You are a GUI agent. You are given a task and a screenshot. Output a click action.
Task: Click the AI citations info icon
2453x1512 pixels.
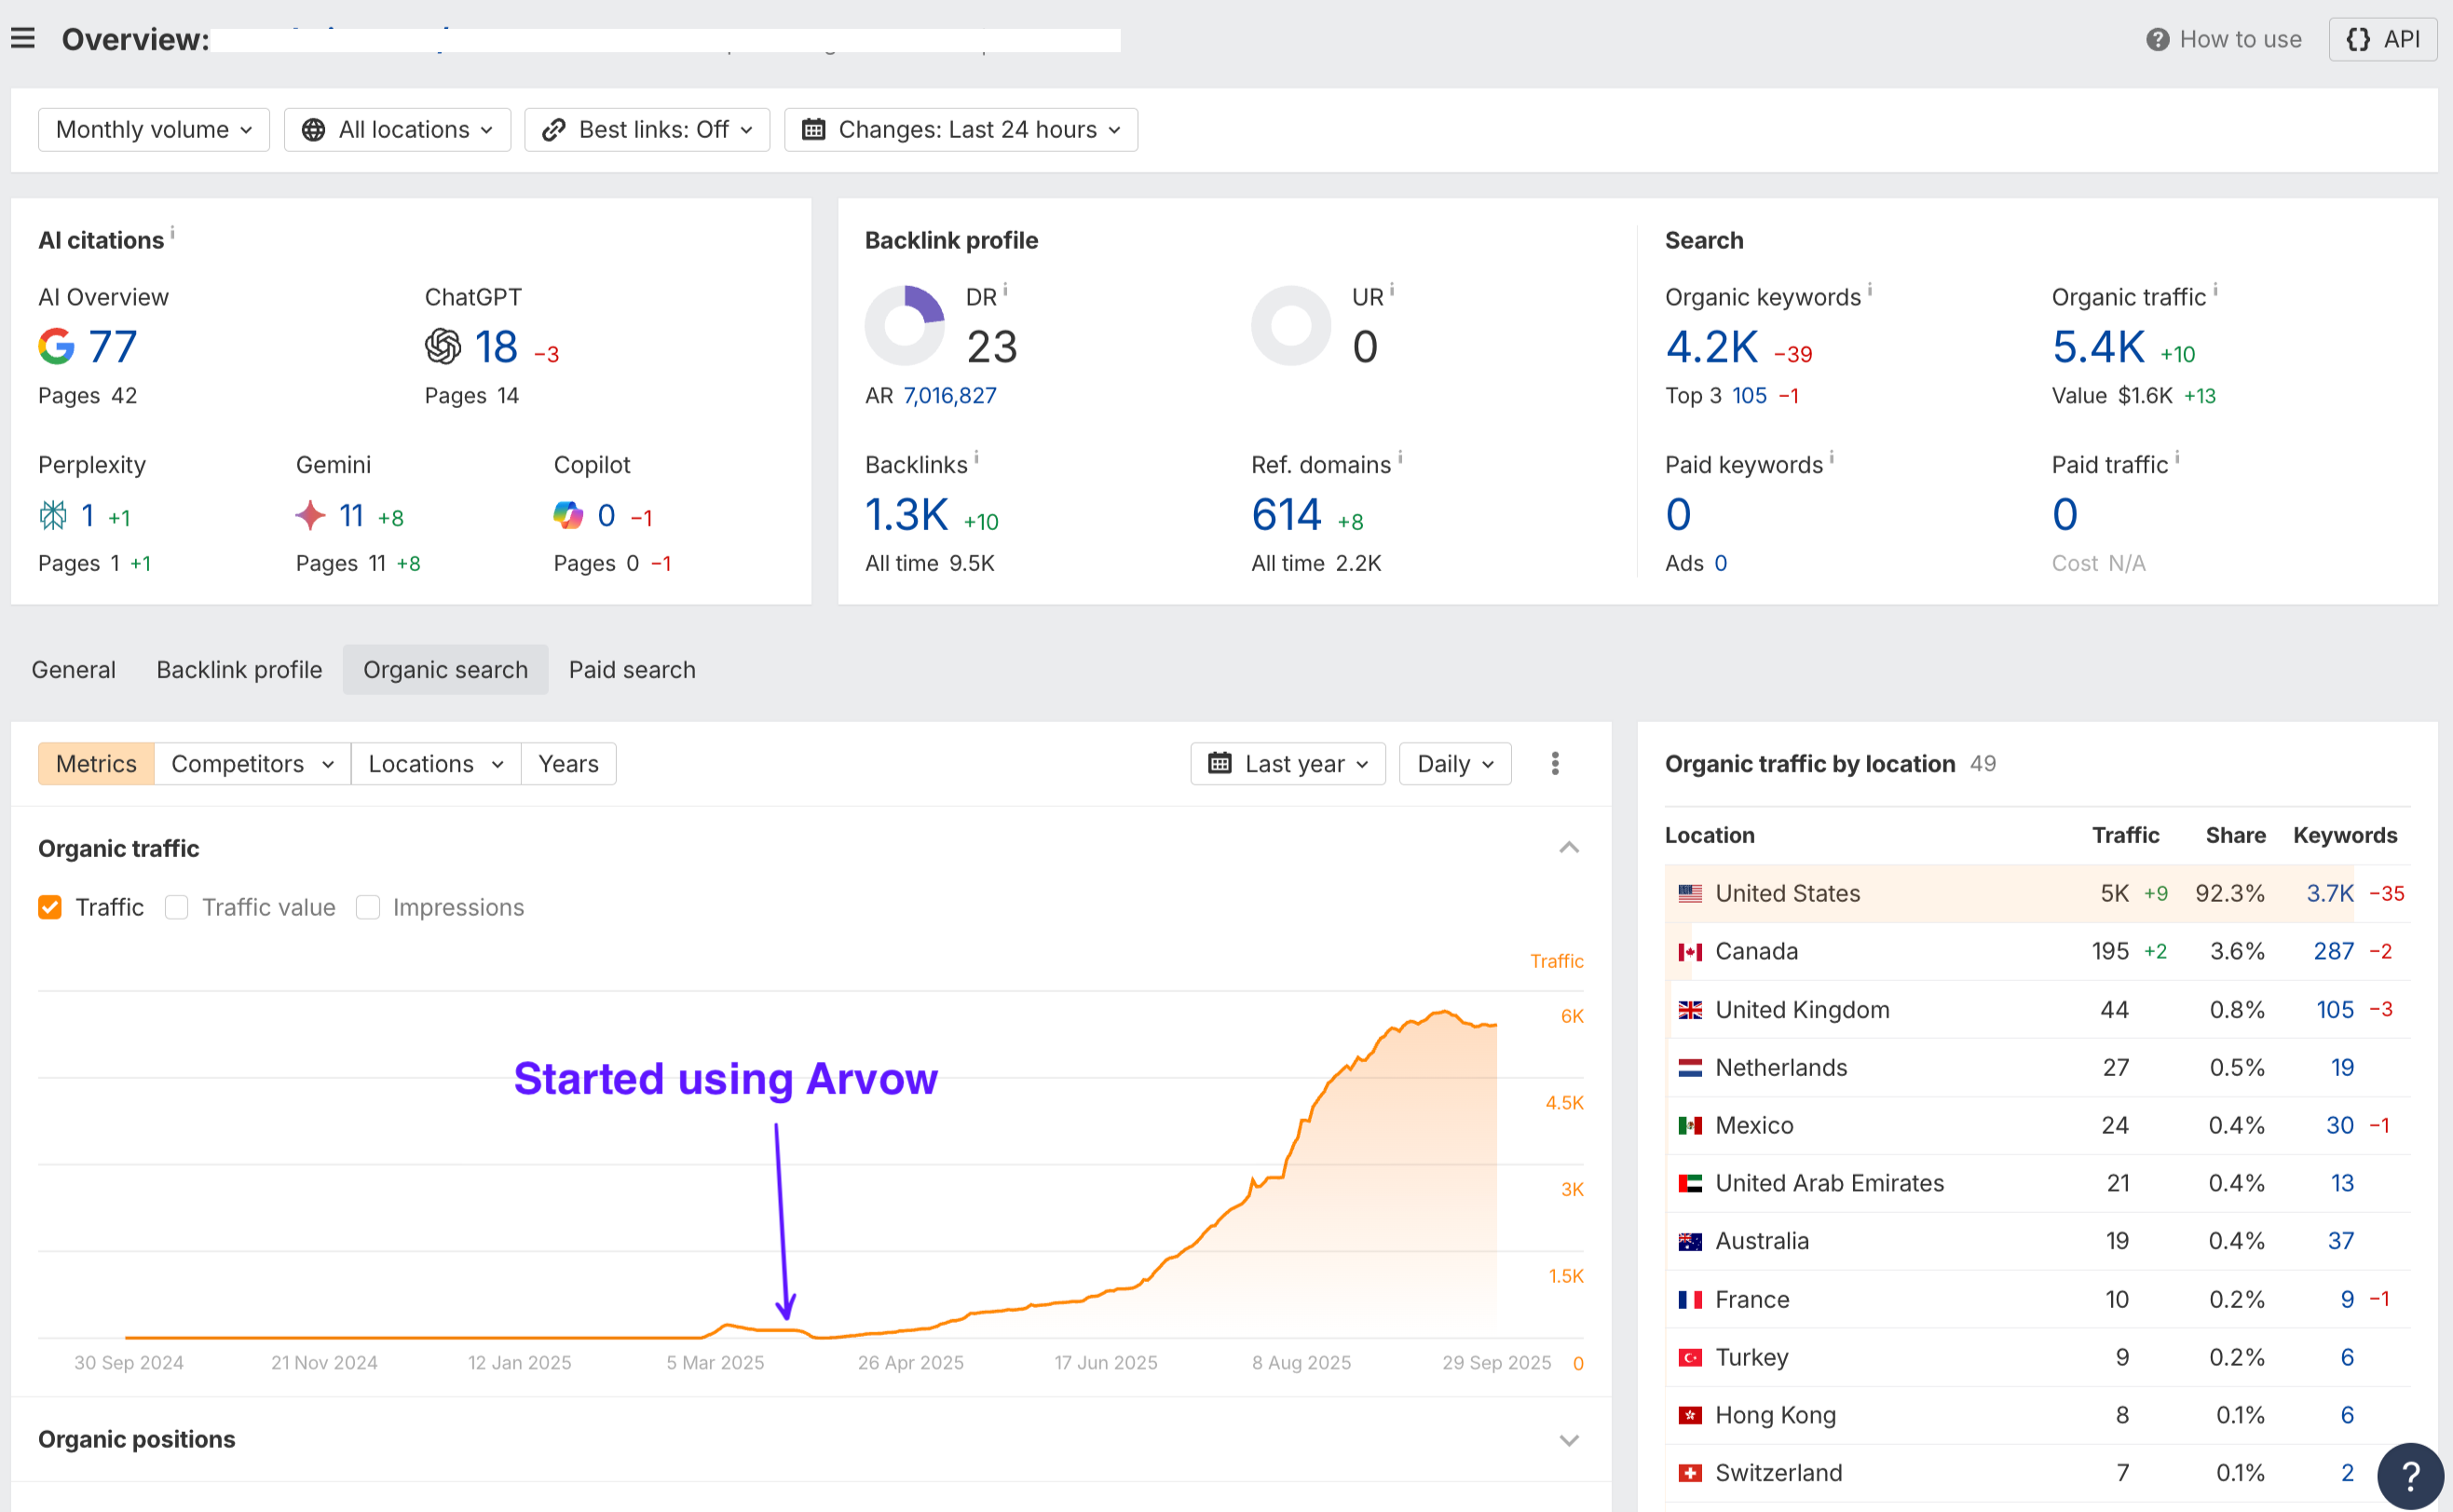click(x=172, y=233)
